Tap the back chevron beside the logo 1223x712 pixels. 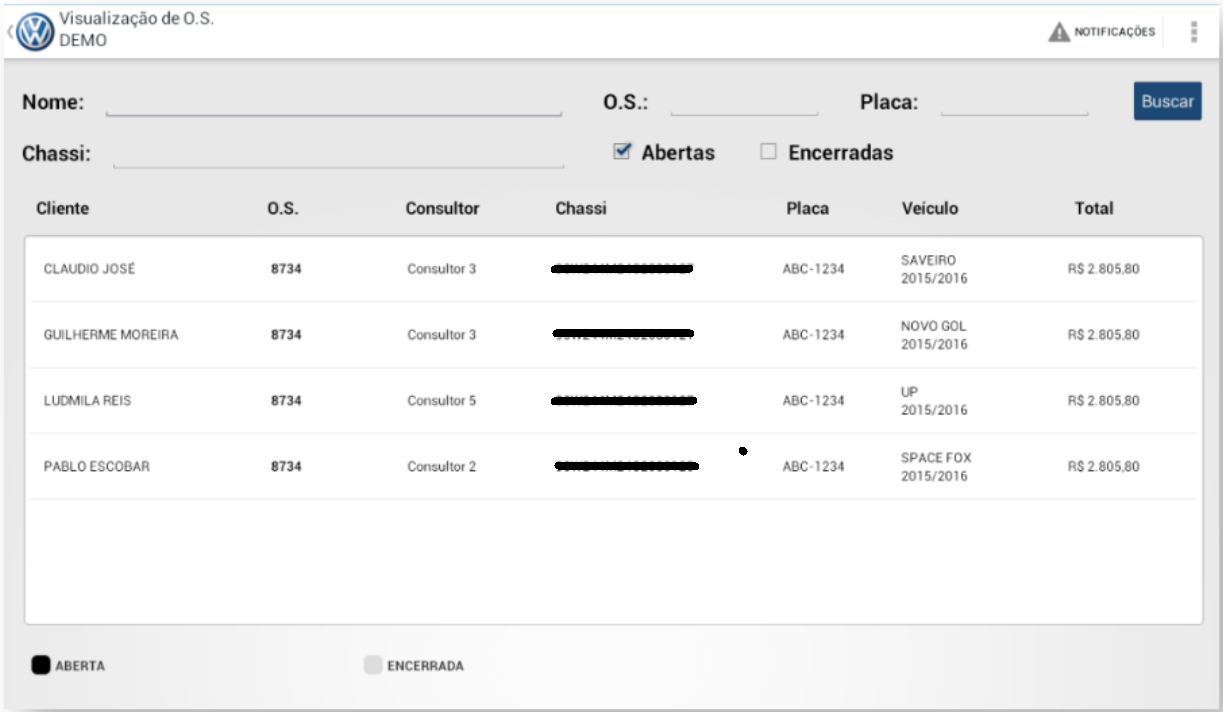[x=9, y=32]
